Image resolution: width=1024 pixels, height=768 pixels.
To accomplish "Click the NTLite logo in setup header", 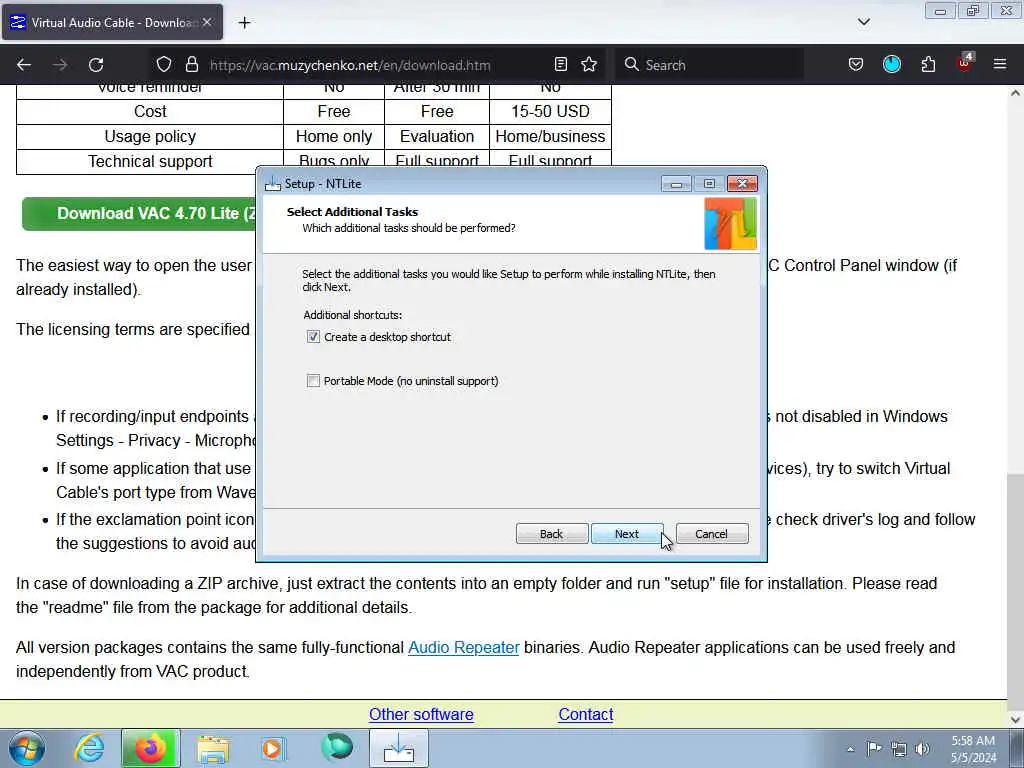I will [x=731, y=224].
